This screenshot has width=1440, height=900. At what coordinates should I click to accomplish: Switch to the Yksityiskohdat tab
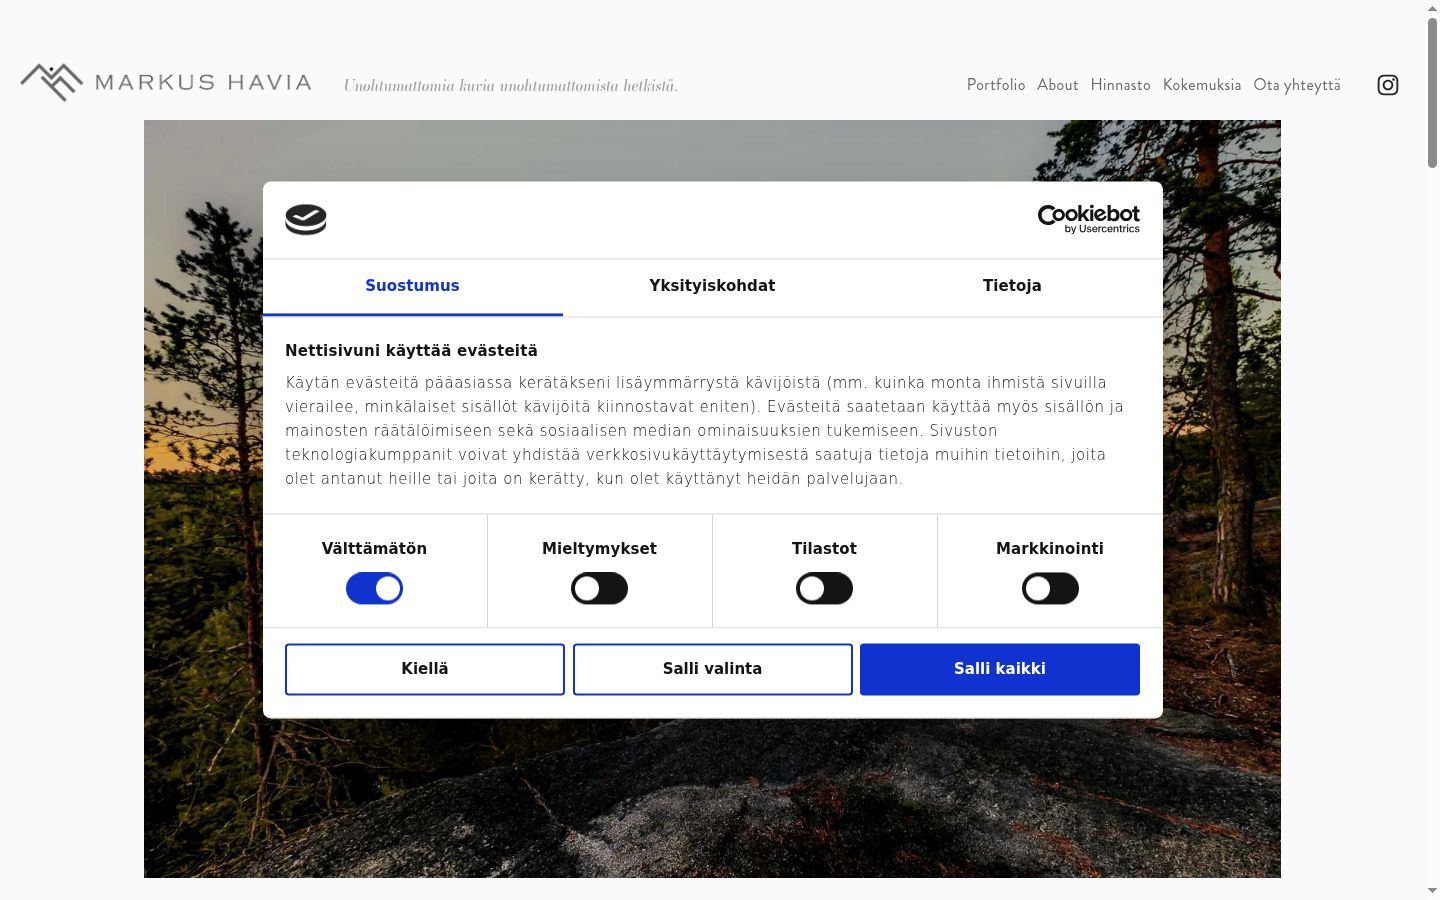[712, 286]
